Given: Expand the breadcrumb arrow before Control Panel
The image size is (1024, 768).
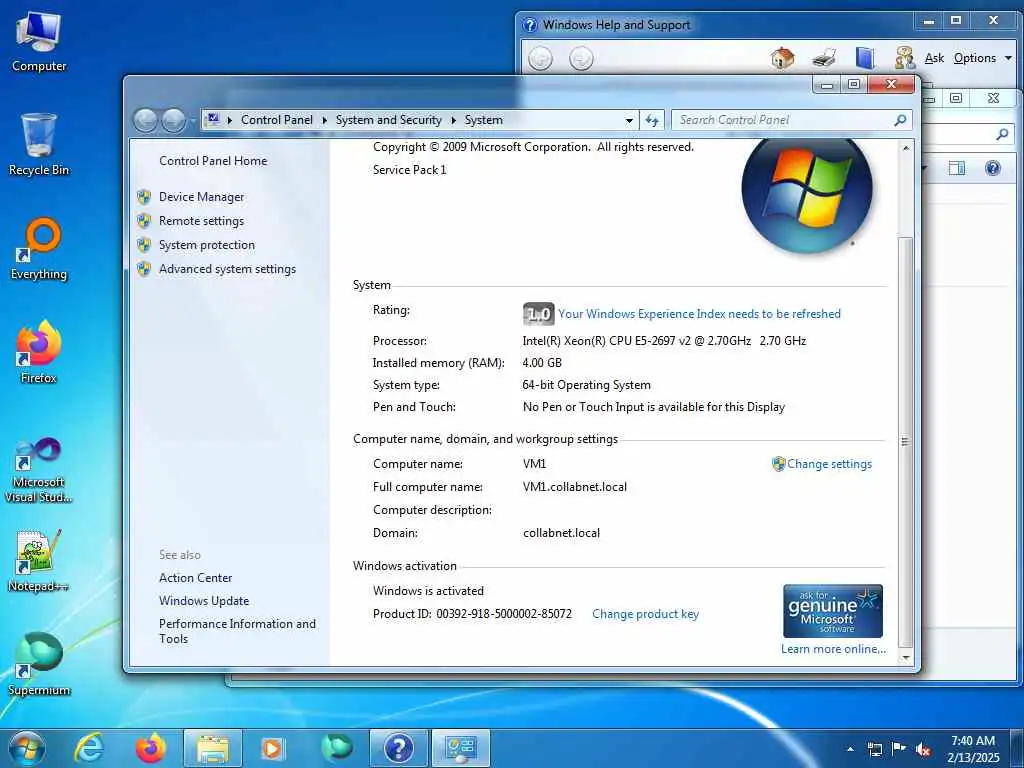Looking at the screenshot, I should (x=229, y=120).
